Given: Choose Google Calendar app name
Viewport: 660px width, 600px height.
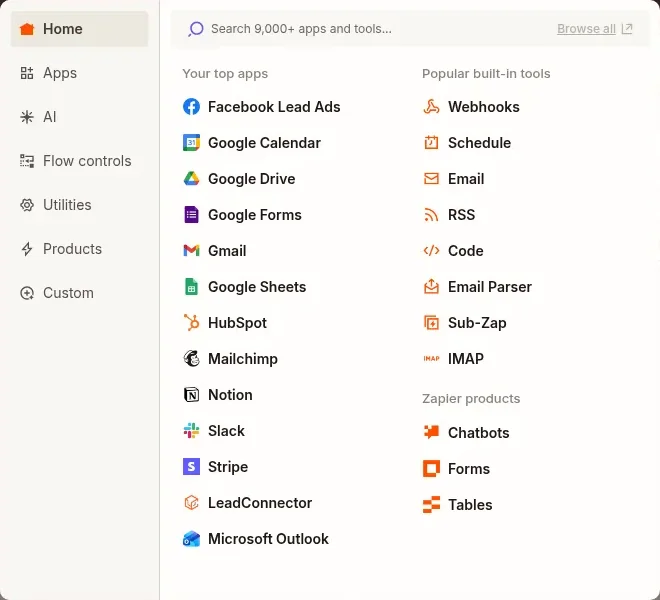Looking at the screenshot, I should [264, 143].
